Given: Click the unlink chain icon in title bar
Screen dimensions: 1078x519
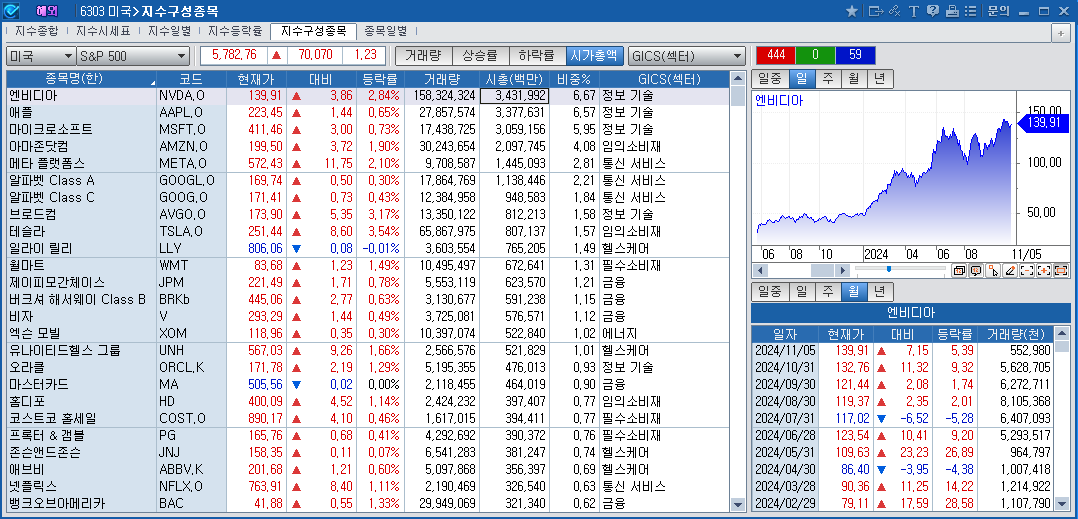Looking at the screenshot, I should click(894, 10).
